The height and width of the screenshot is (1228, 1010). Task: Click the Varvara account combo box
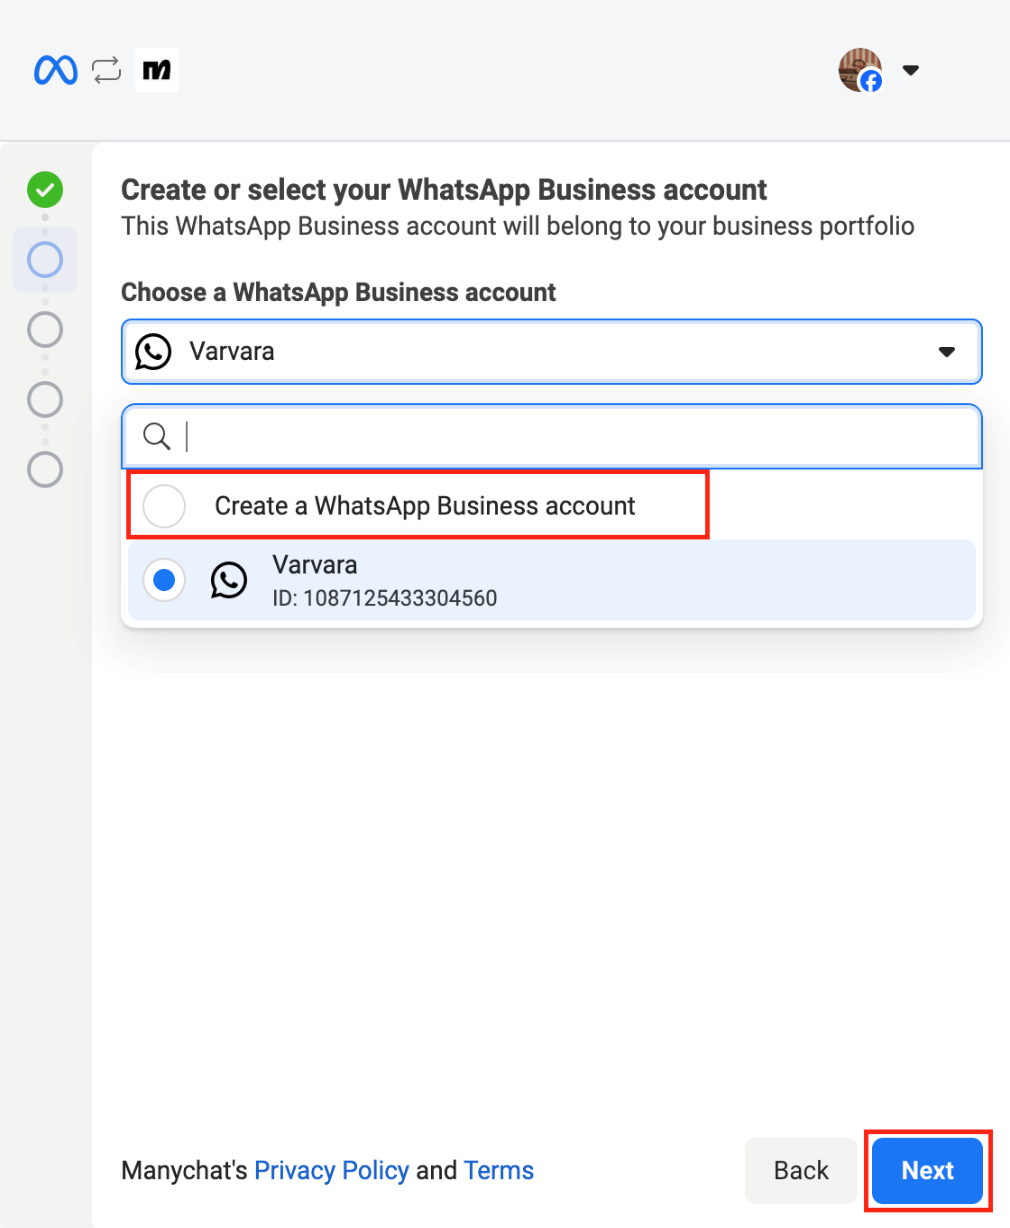550,352
